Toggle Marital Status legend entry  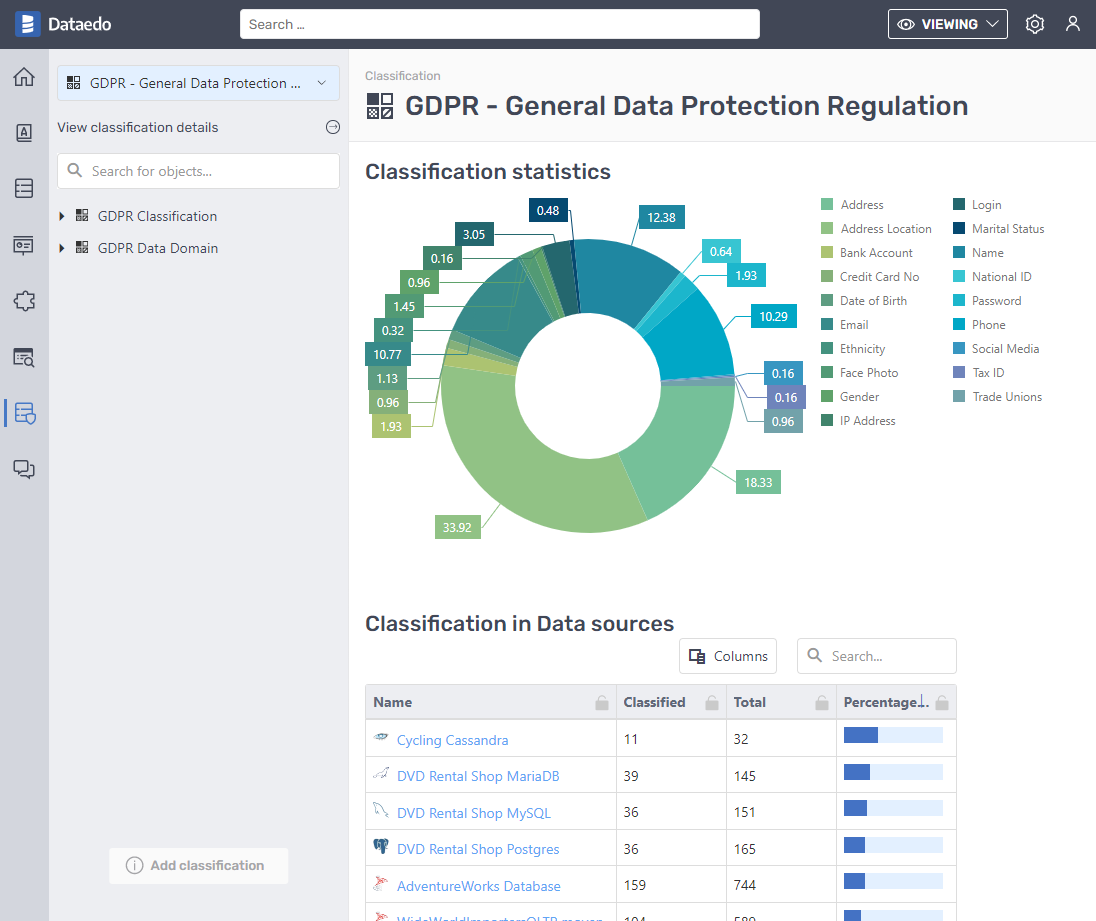point(1007,229)
